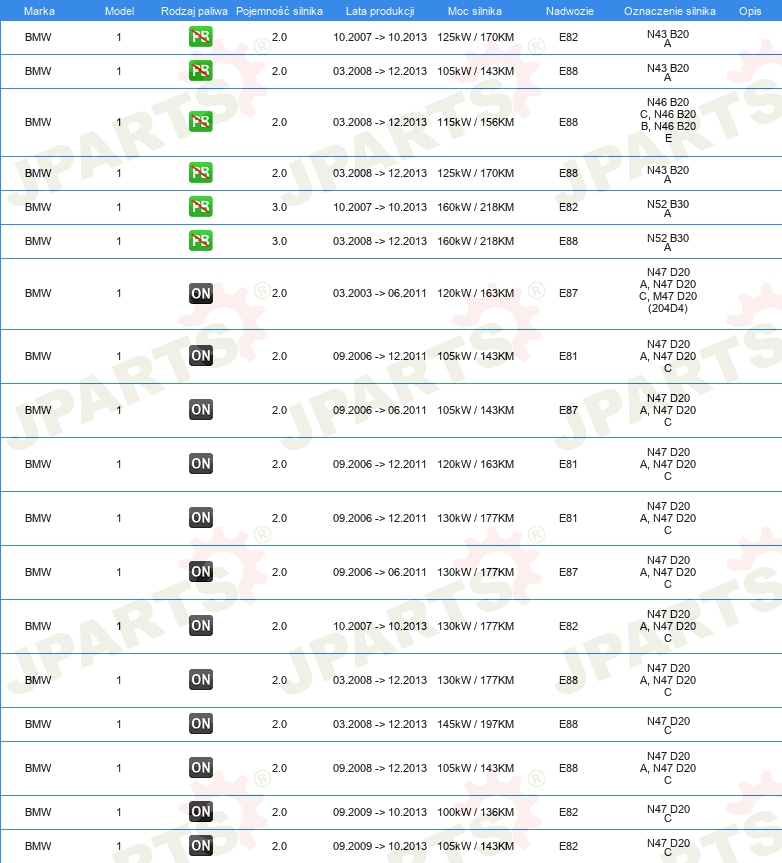Click 09.2009 -> 10.2013 in the 100kW/136KM row
The width and height of the screenshot is (782, 863).
point(380,812)
